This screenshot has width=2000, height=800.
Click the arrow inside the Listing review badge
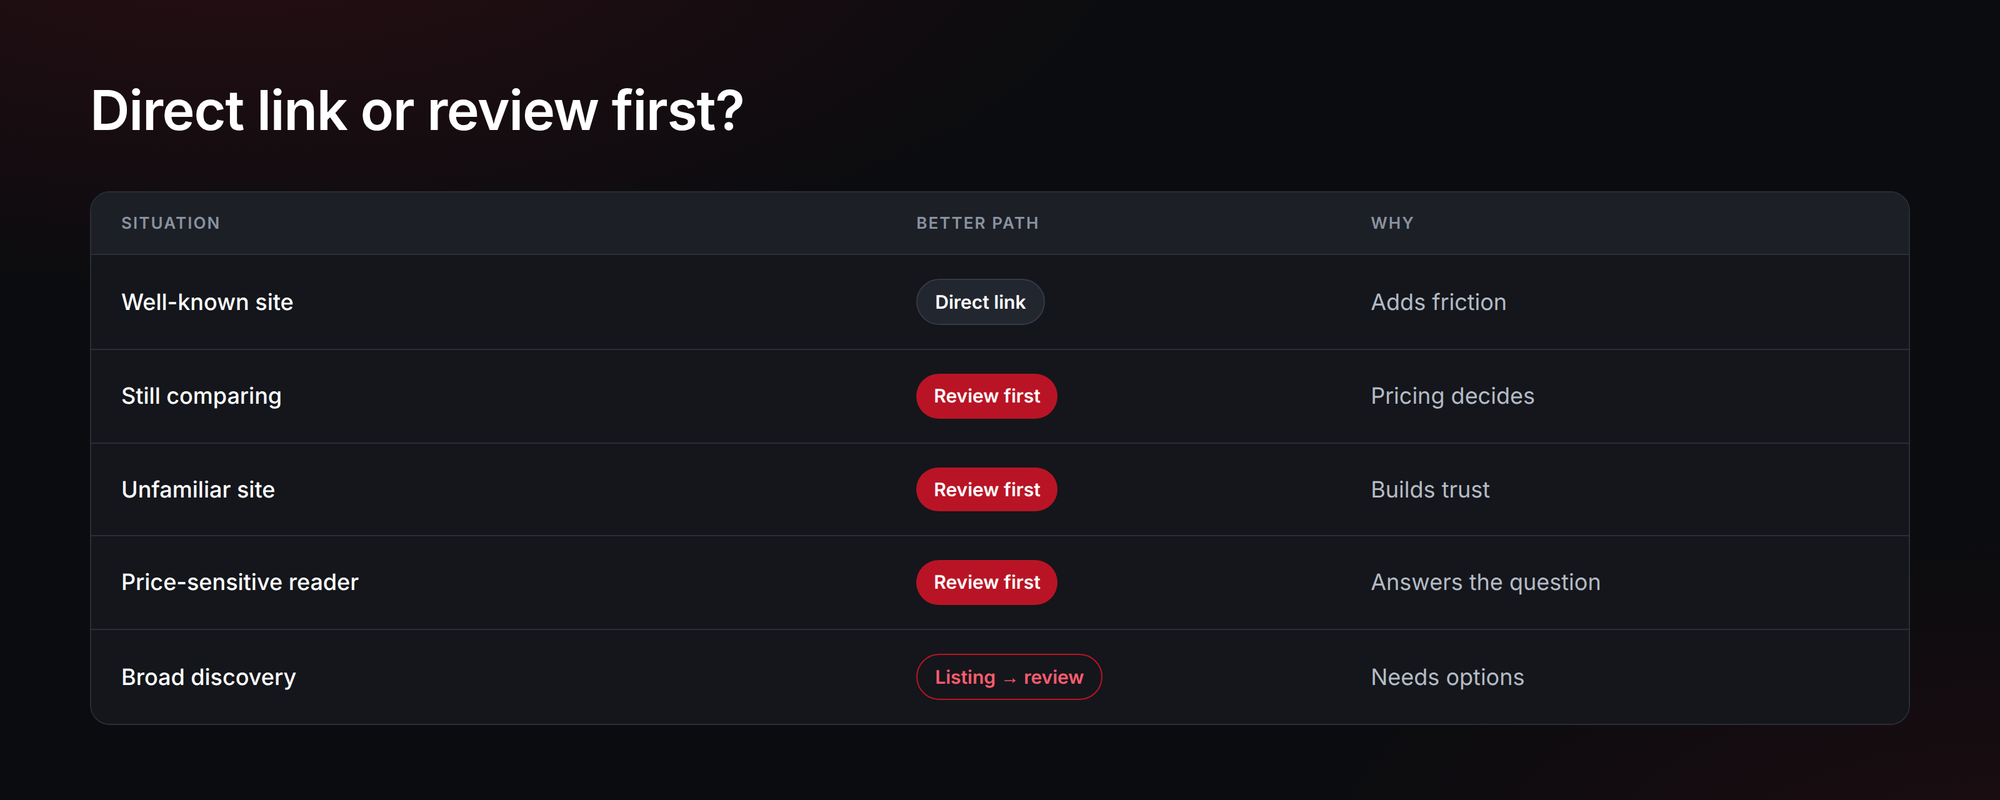(1010, 679)
